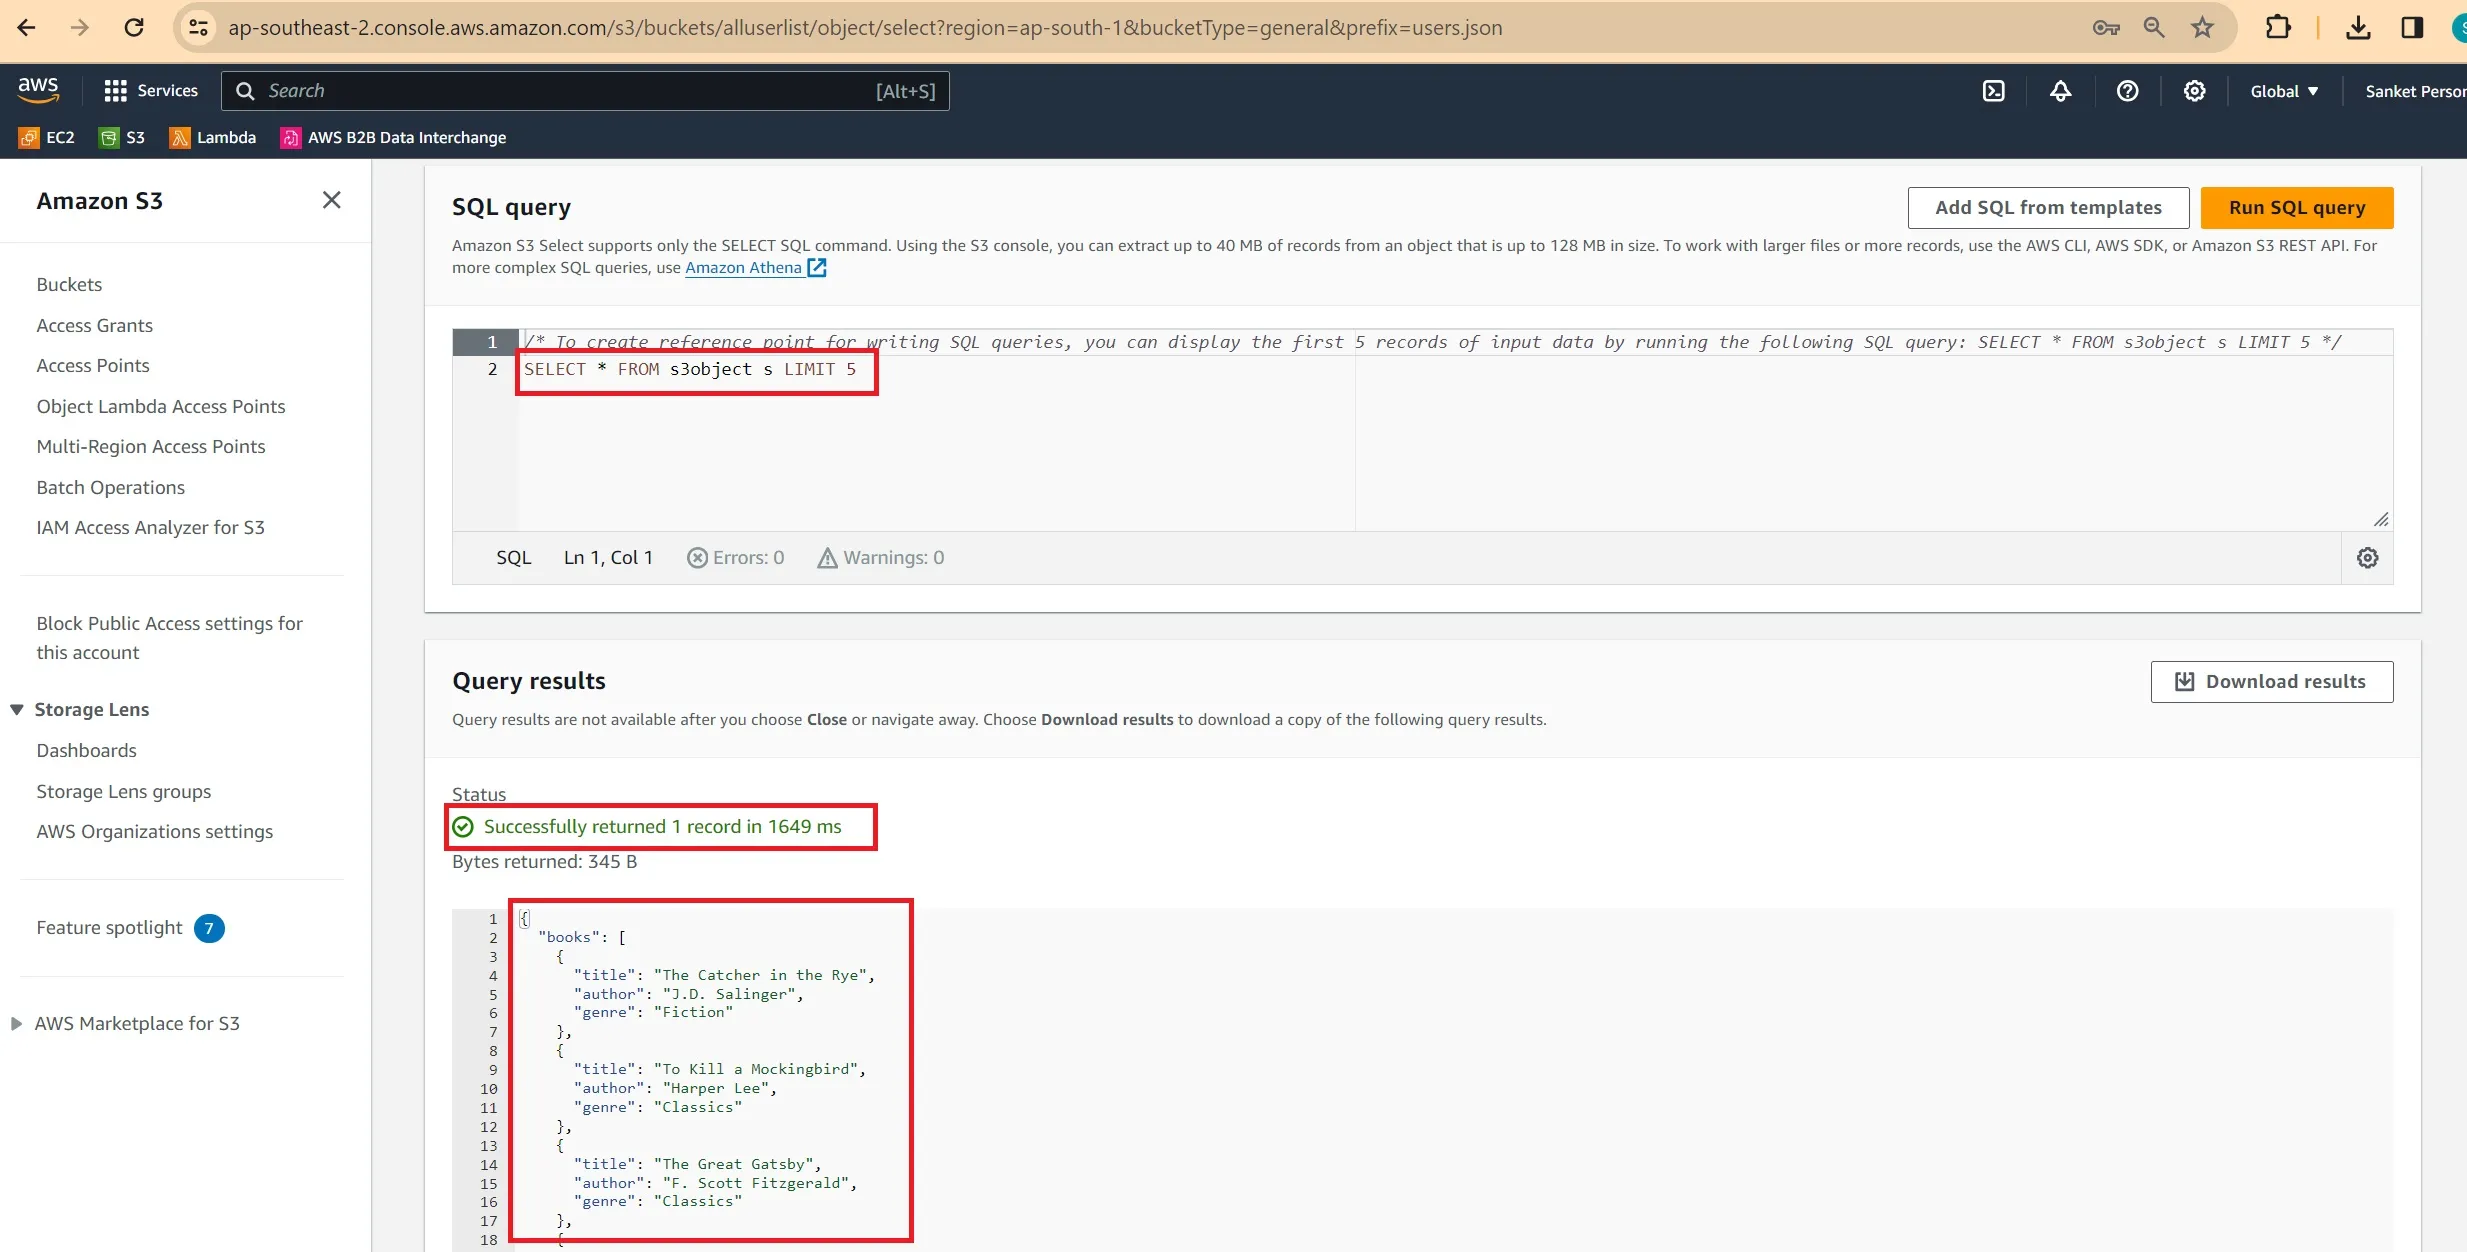Open AWS B2B Data Interchange shortcut
Image resolution: width=2467 pixels, height=1252 pixels.
point(393,137)
